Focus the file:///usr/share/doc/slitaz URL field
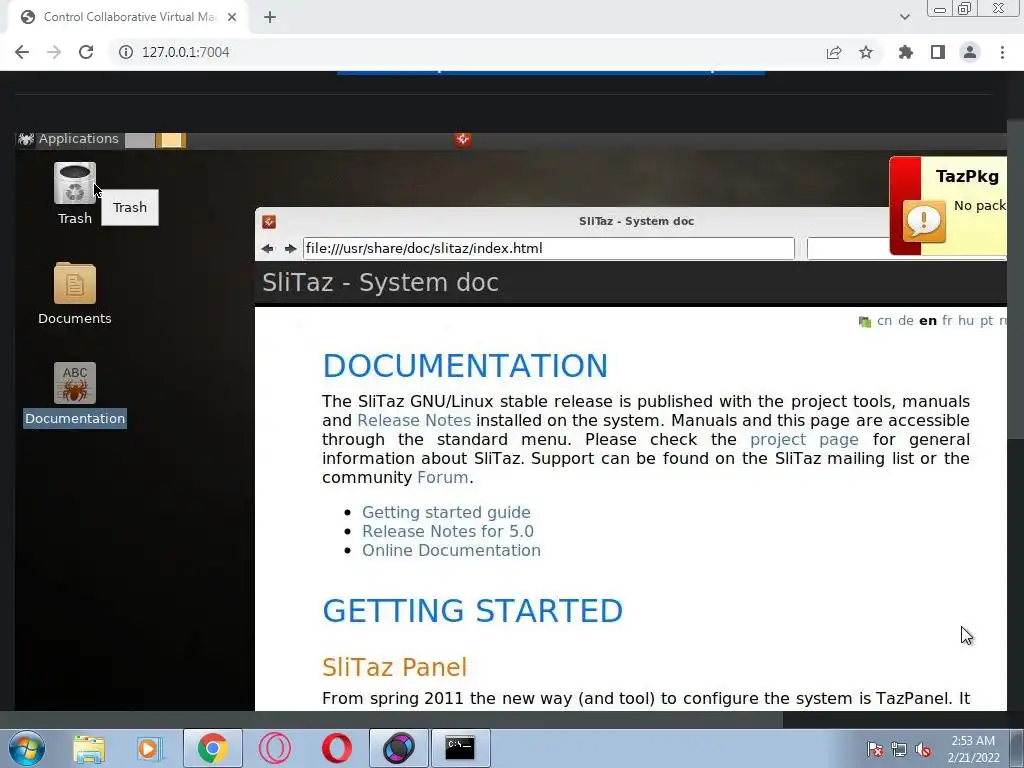 click(549, 248)
